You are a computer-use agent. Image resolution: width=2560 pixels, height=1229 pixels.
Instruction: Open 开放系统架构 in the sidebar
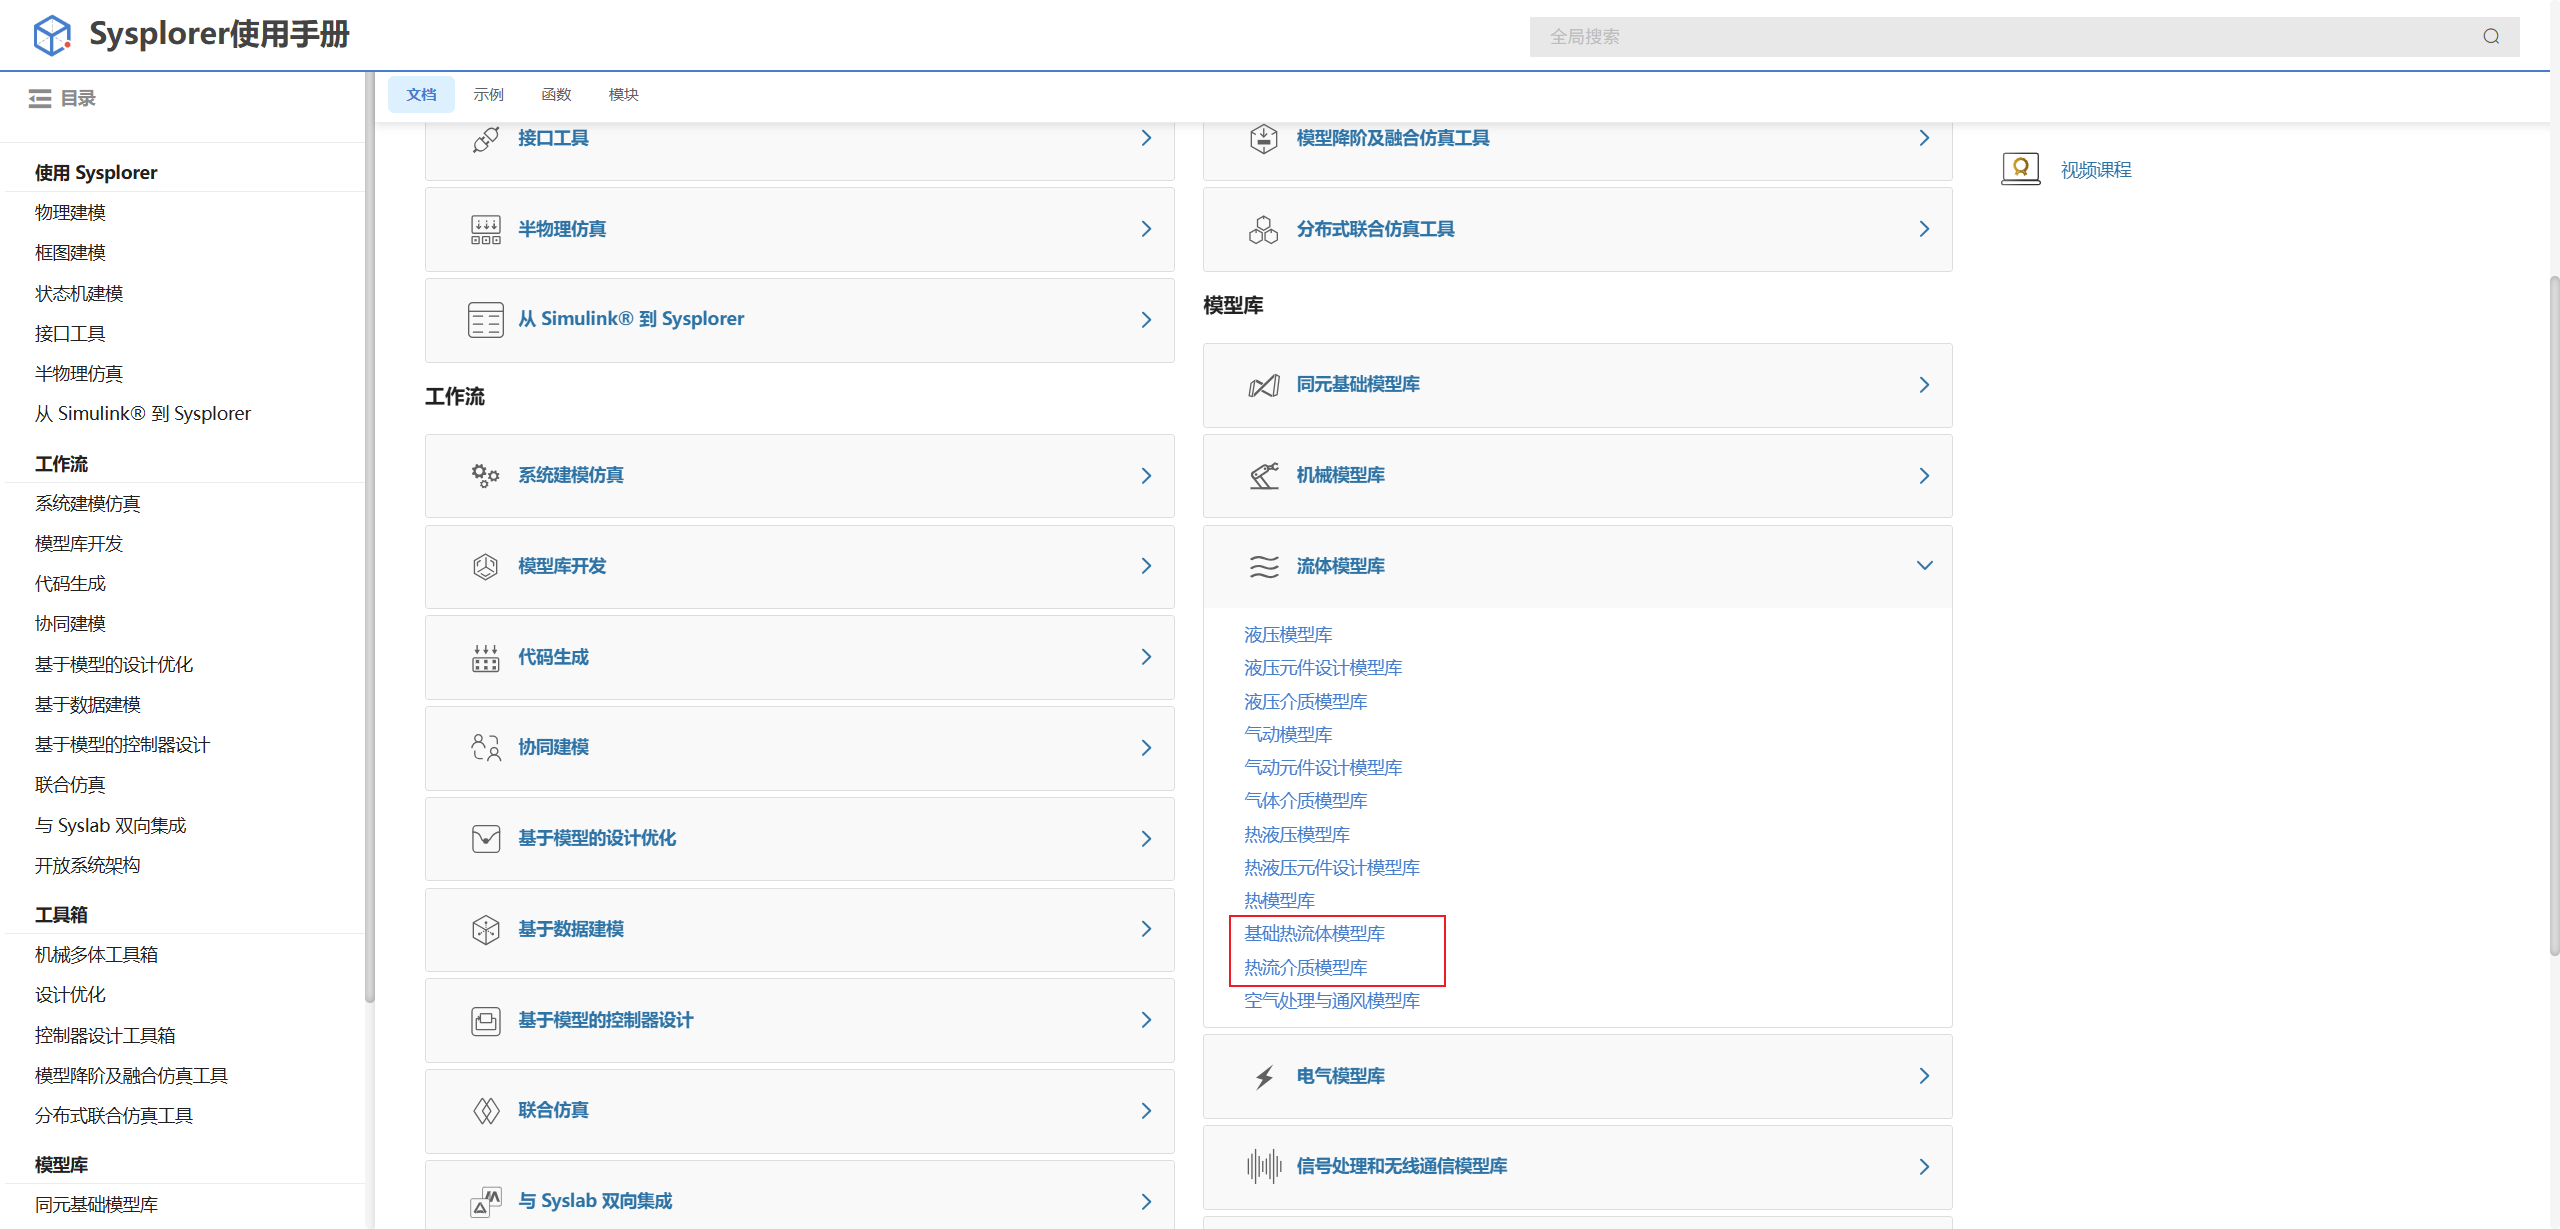tap(87, 866)
